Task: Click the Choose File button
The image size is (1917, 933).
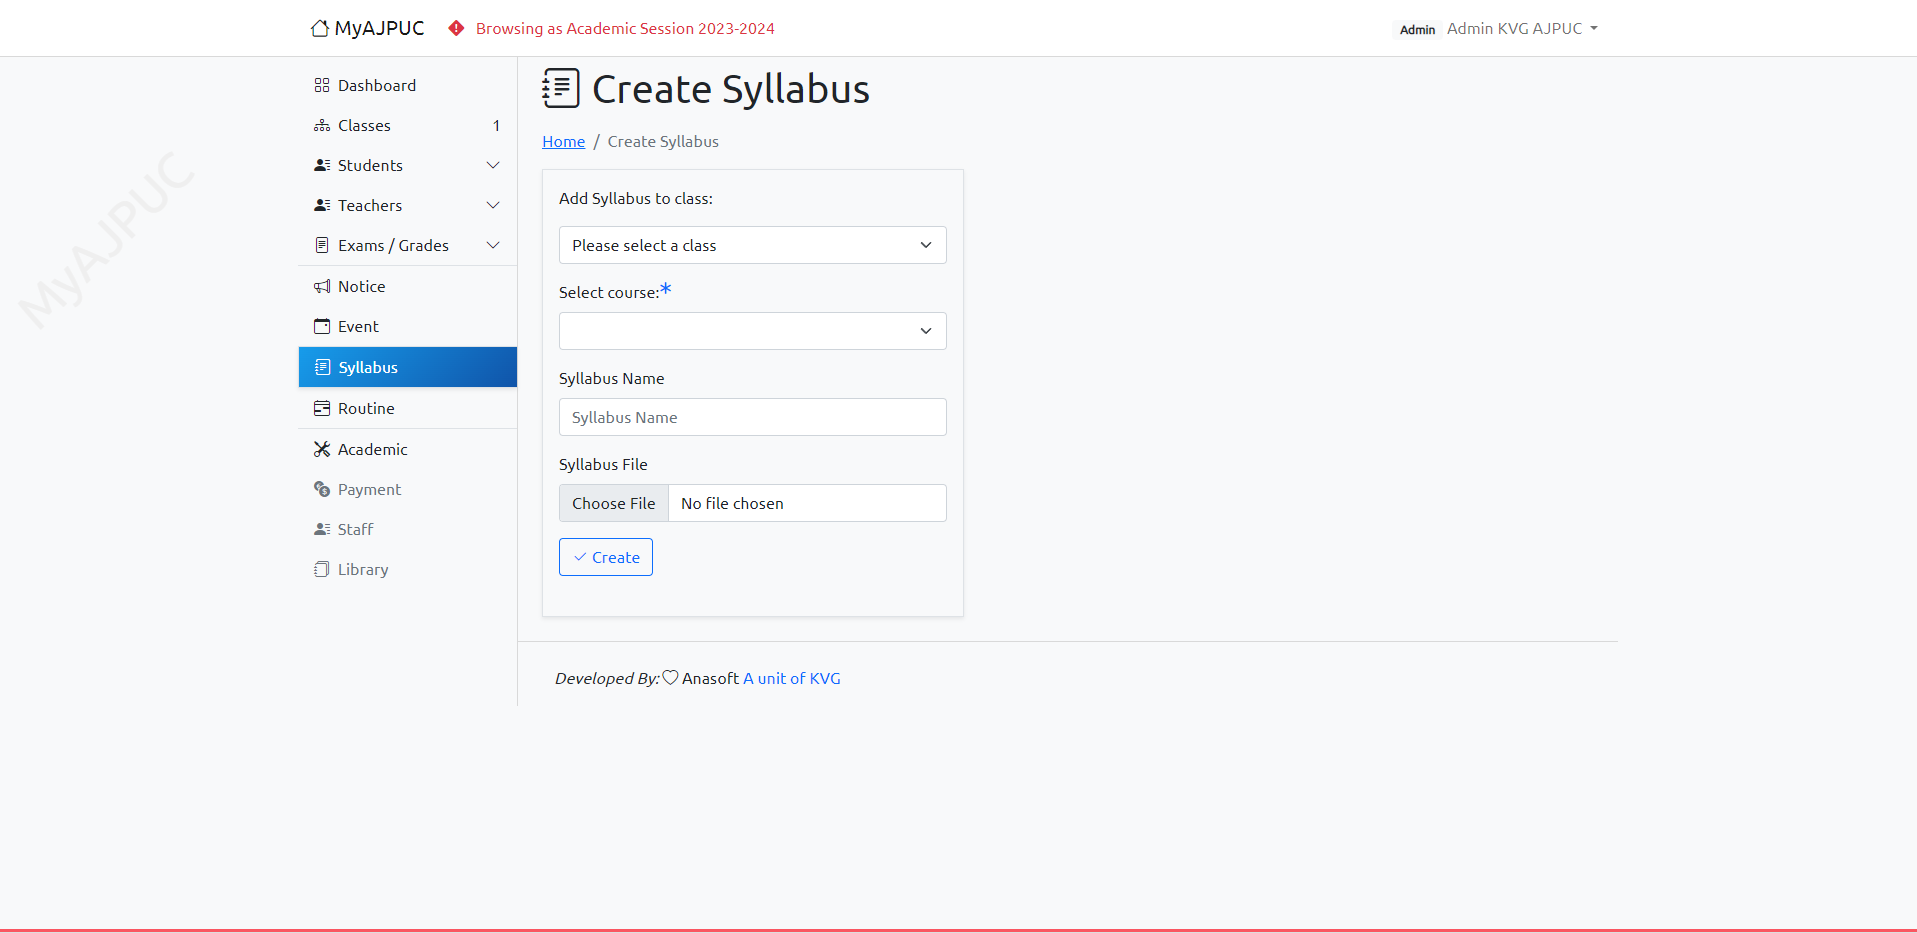Action: [x=614, y=503]
